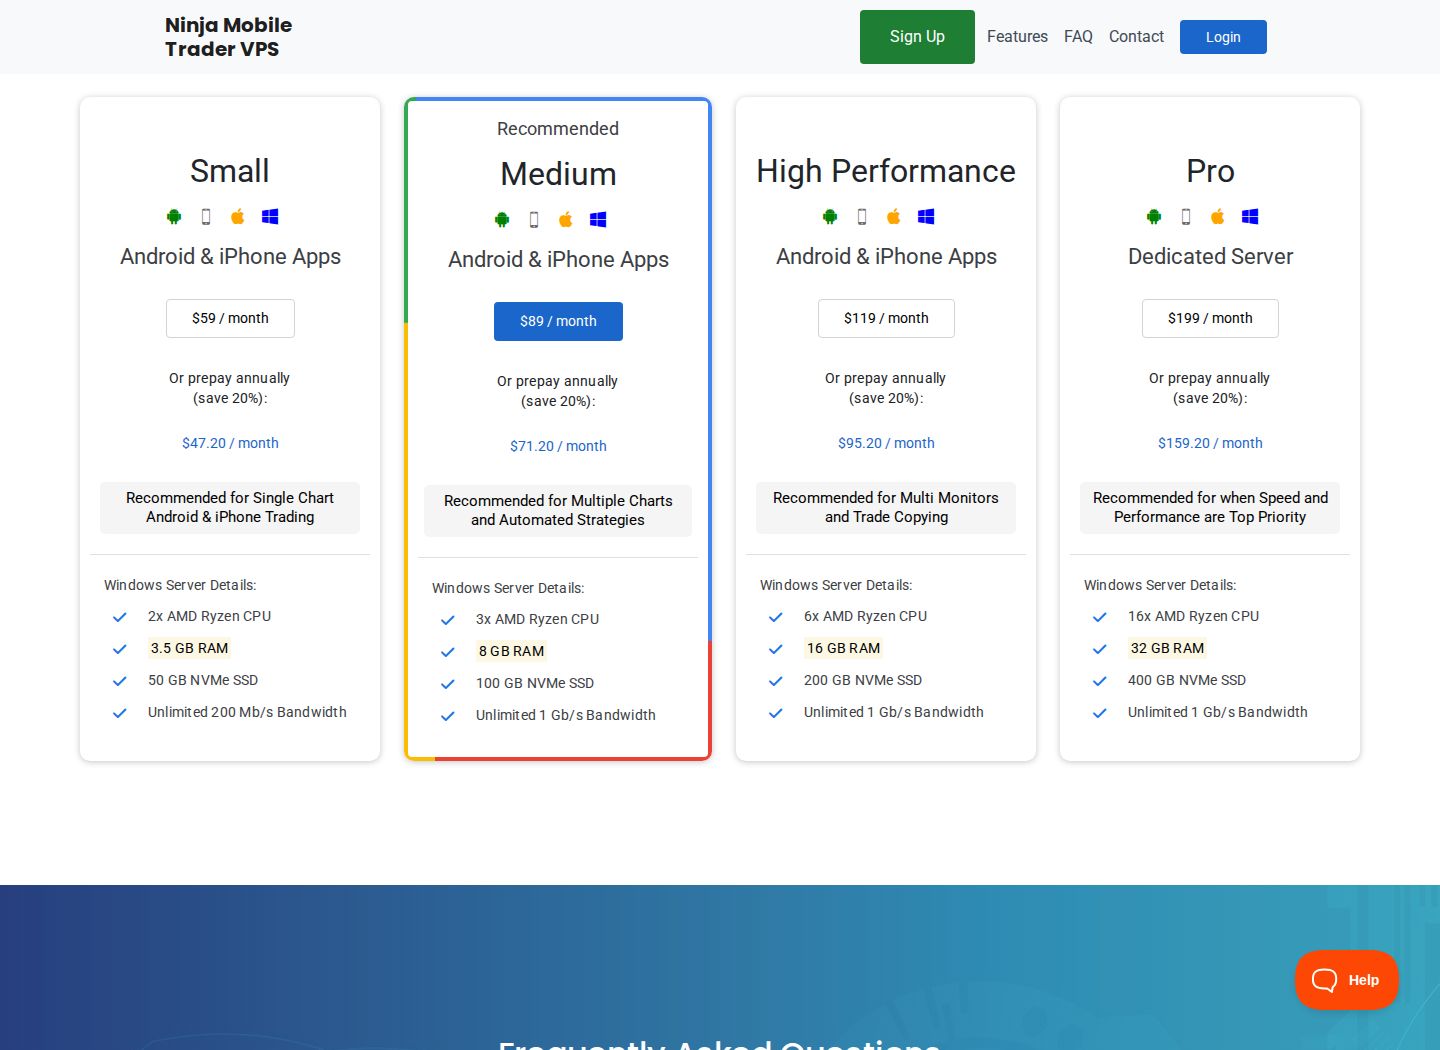Click the Windows icon in Medium plan

click(x=598, y=219)
